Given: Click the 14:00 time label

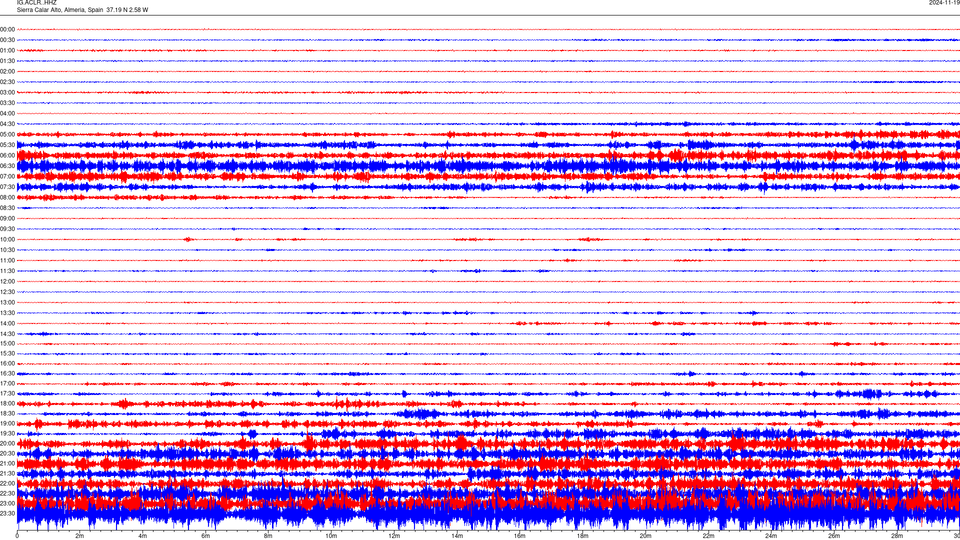Looking at the screenshot, I should click(x=7, y=323).
